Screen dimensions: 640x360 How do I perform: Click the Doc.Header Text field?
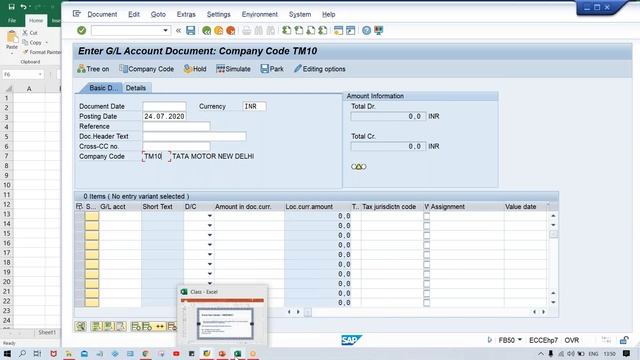pos(194,136)
